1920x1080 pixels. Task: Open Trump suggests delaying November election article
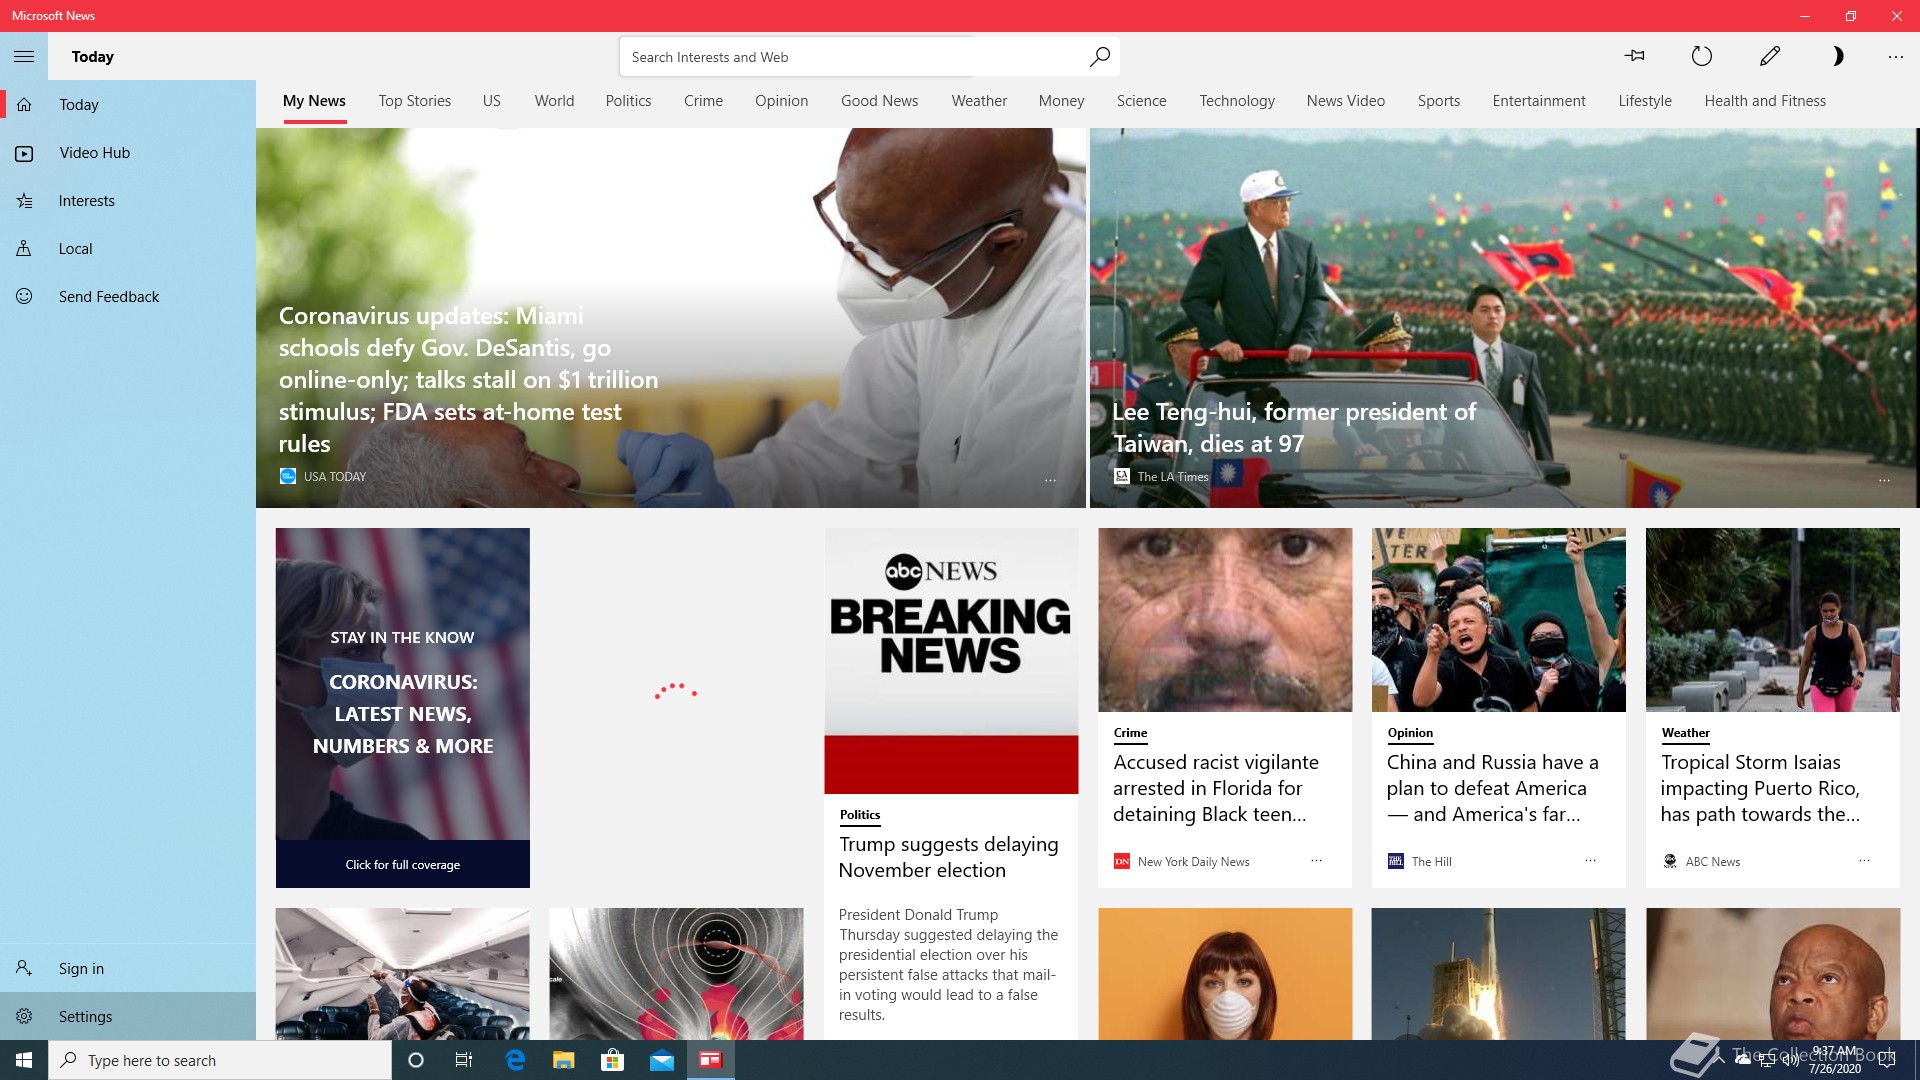point(948,857)
